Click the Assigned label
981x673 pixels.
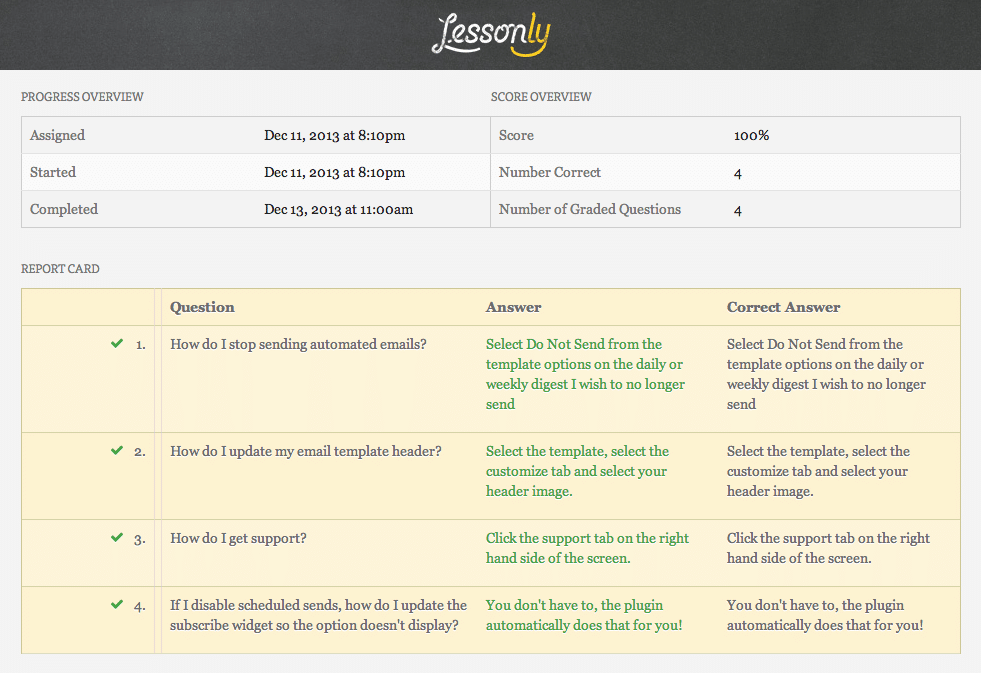tap(58, 135)
